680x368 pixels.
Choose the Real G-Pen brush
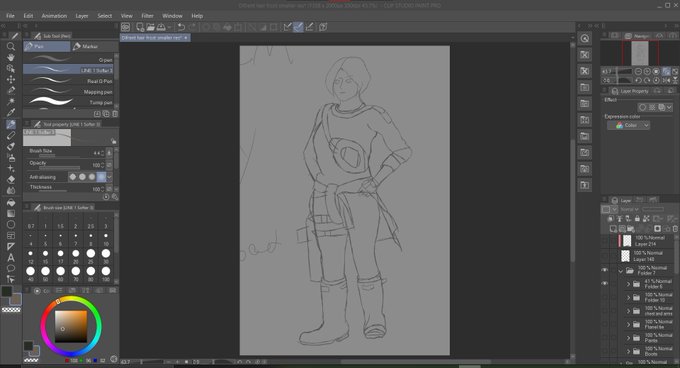tap(69, 81)
